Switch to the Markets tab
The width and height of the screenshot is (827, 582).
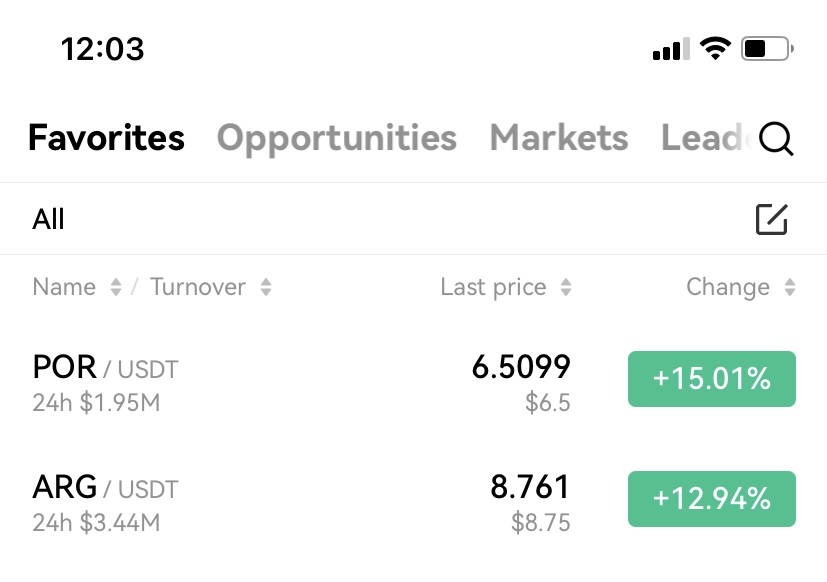(559, 138)
